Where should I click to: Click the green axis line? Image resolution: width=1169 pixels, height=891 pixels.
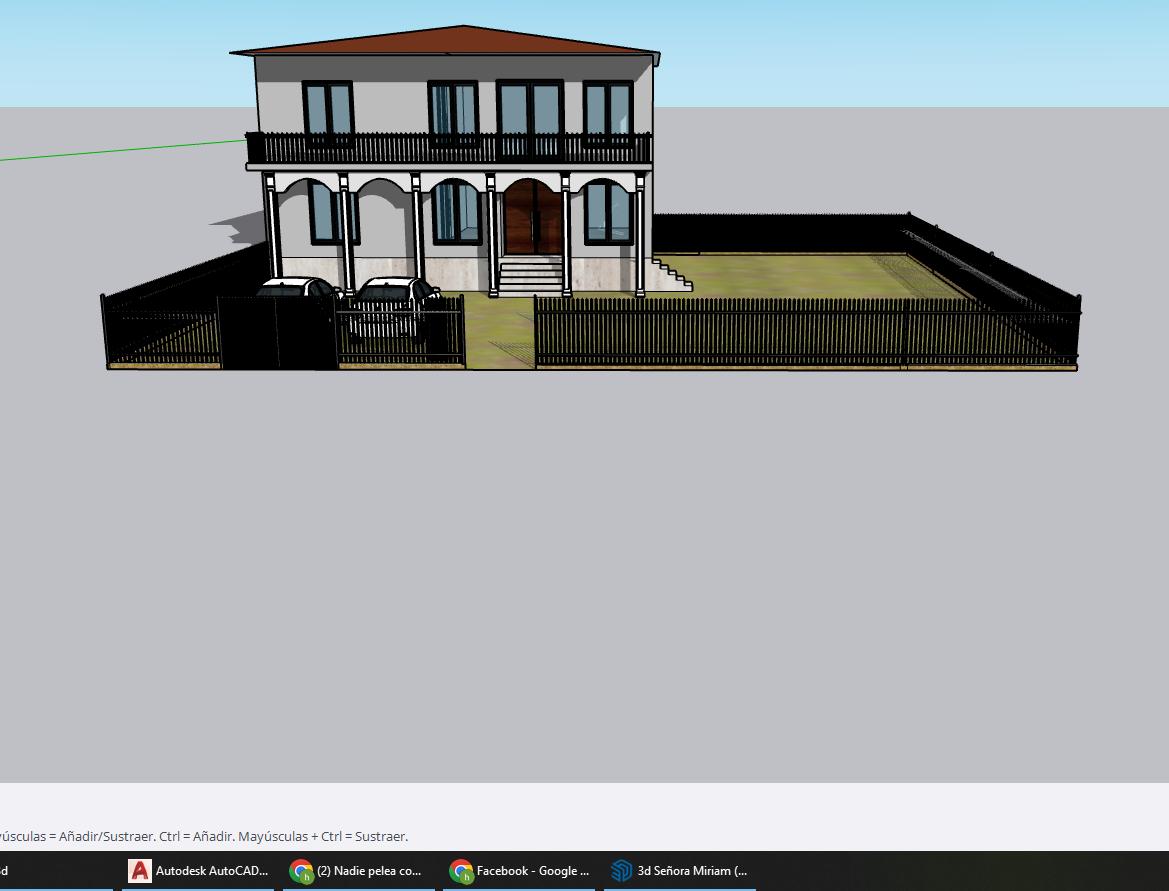click(x=120, y=150)
